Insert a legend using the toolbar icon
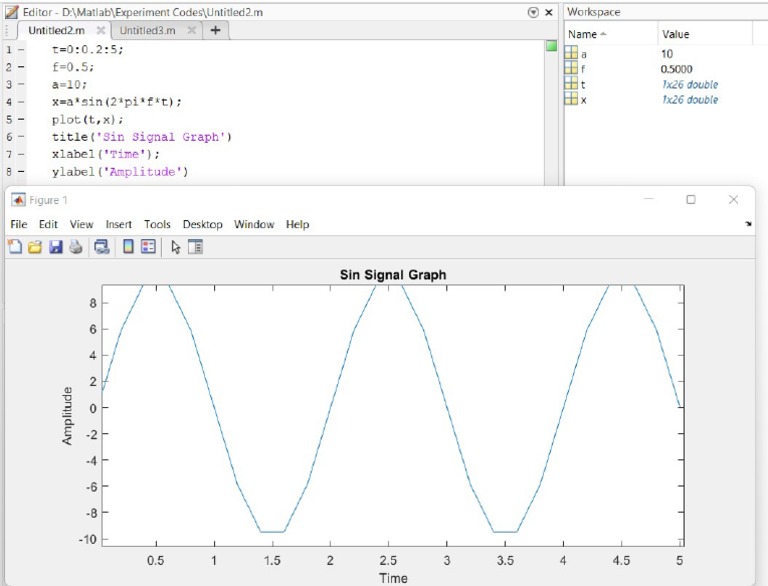The width and height of the screenshot is (768, 586). [x=148, y=247]
